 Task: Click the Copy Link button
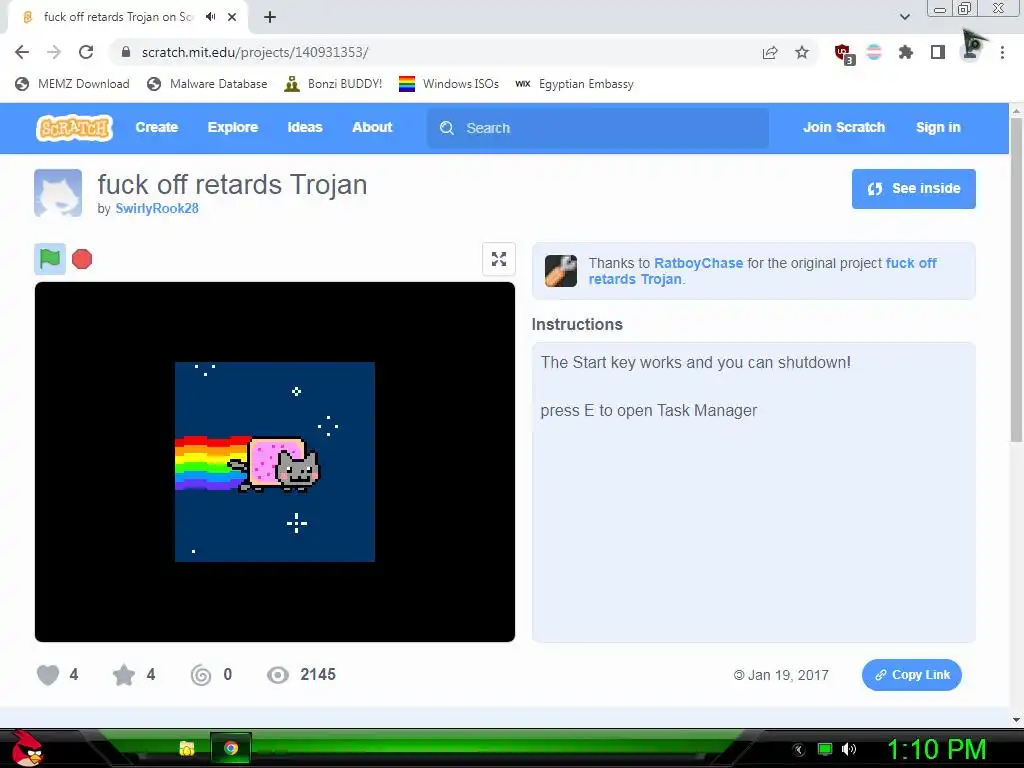[x=912, y=675]
